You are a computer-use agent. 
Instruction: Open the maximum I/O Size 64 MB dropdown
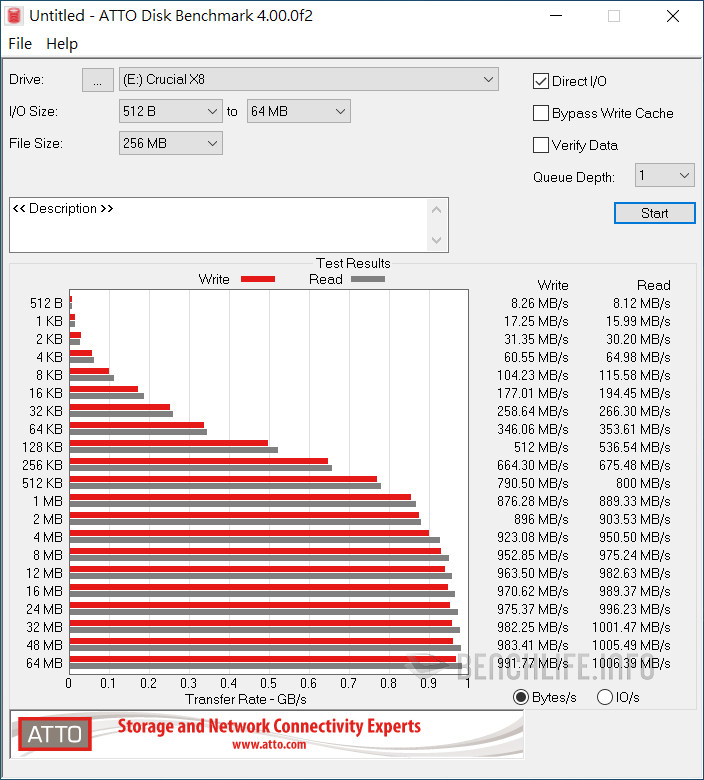[298, 111]
